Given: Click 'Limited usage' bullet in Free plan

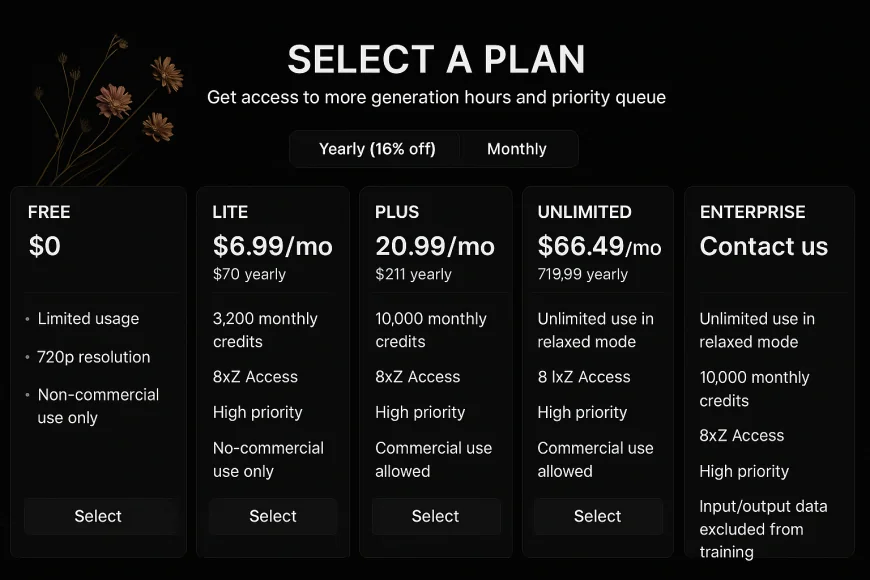Looking at the screenshot, I should tap(88, 319).
